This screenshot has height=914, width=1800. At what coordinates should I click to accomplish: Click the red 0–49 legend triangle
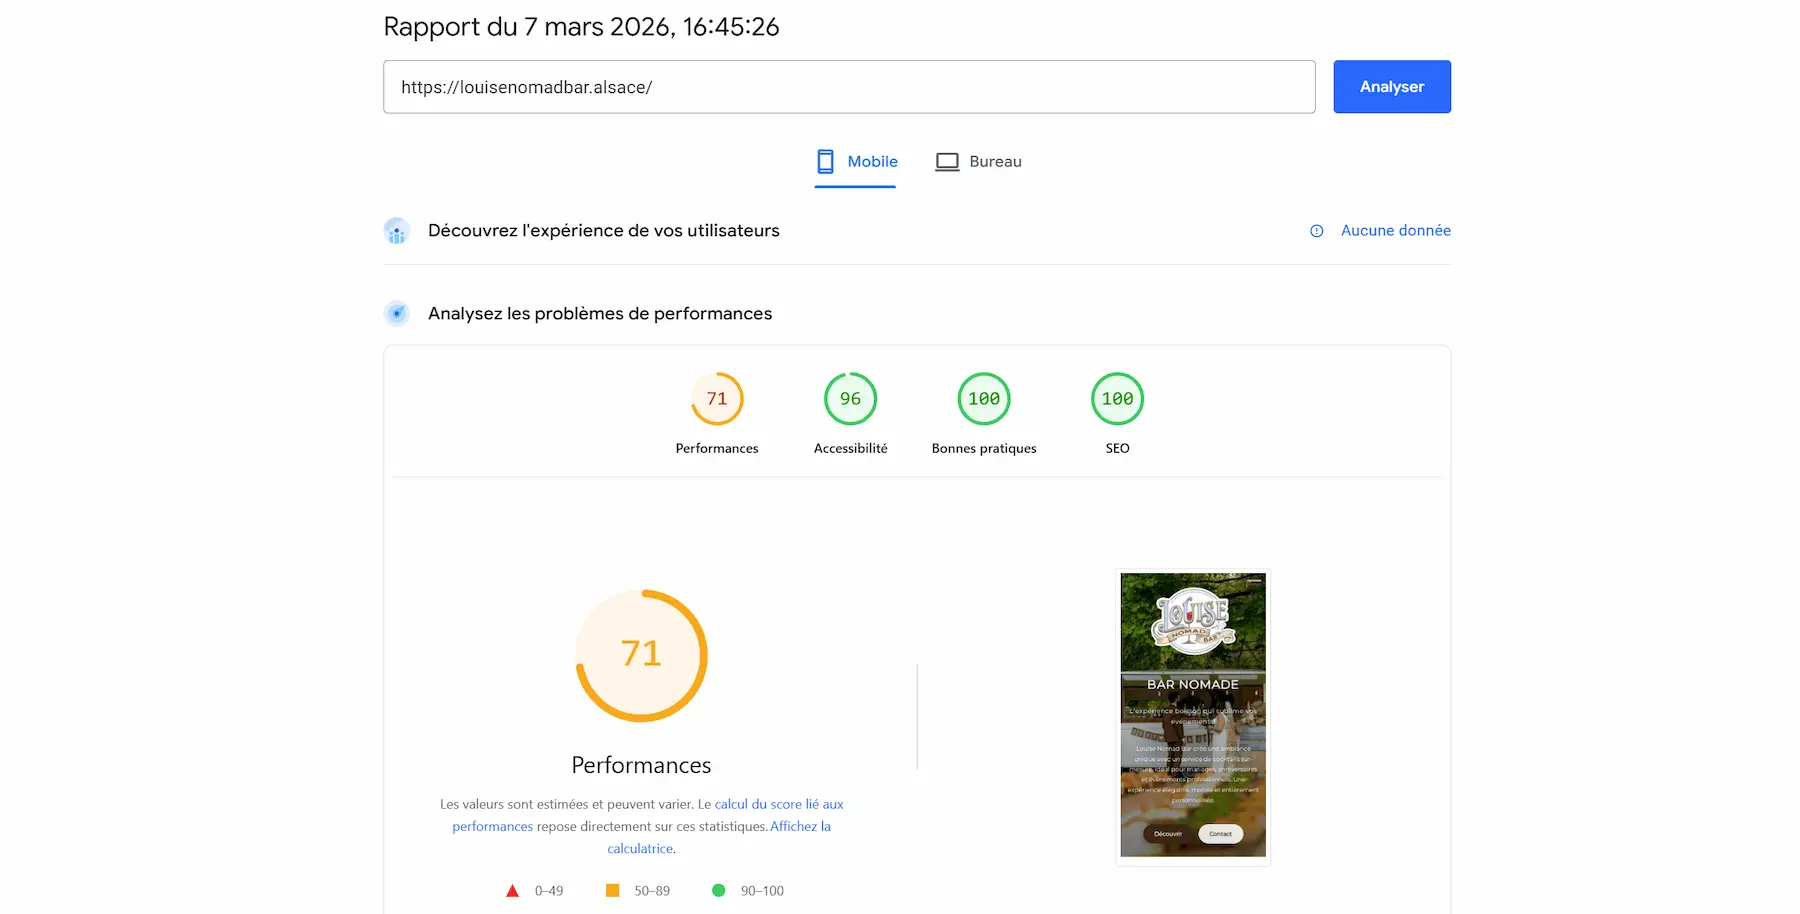tap(512, 889)
